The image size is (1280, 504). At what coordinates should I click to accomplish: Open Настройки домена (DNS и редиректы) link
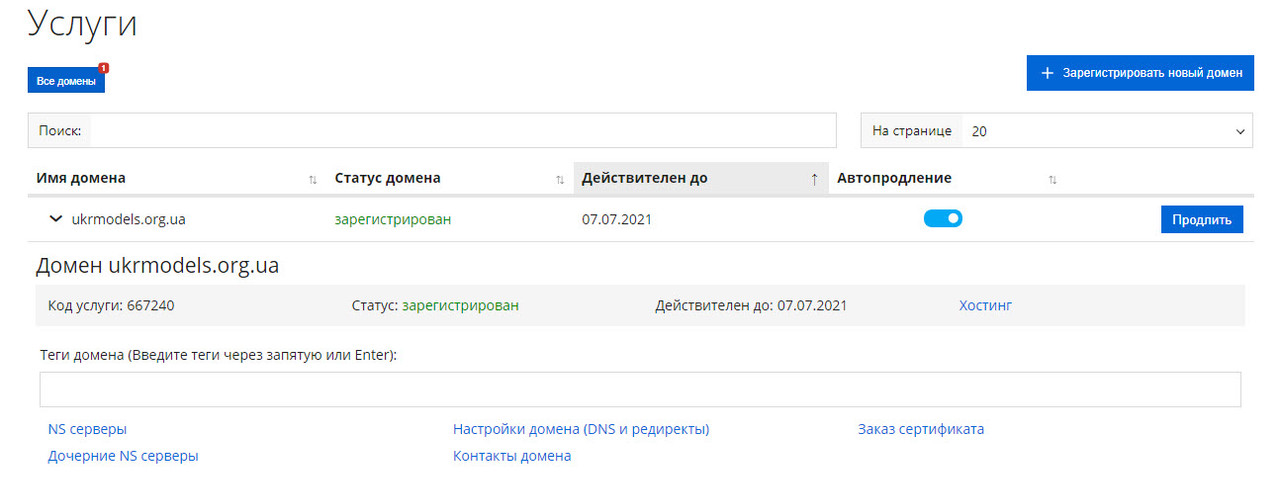581,429
